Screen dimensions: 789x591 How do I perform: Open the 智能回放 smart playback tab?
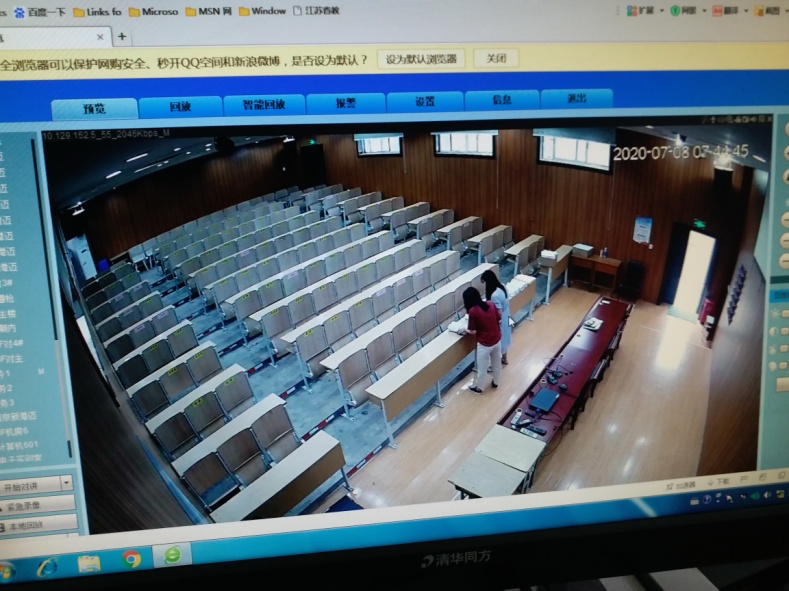[264, 104]
